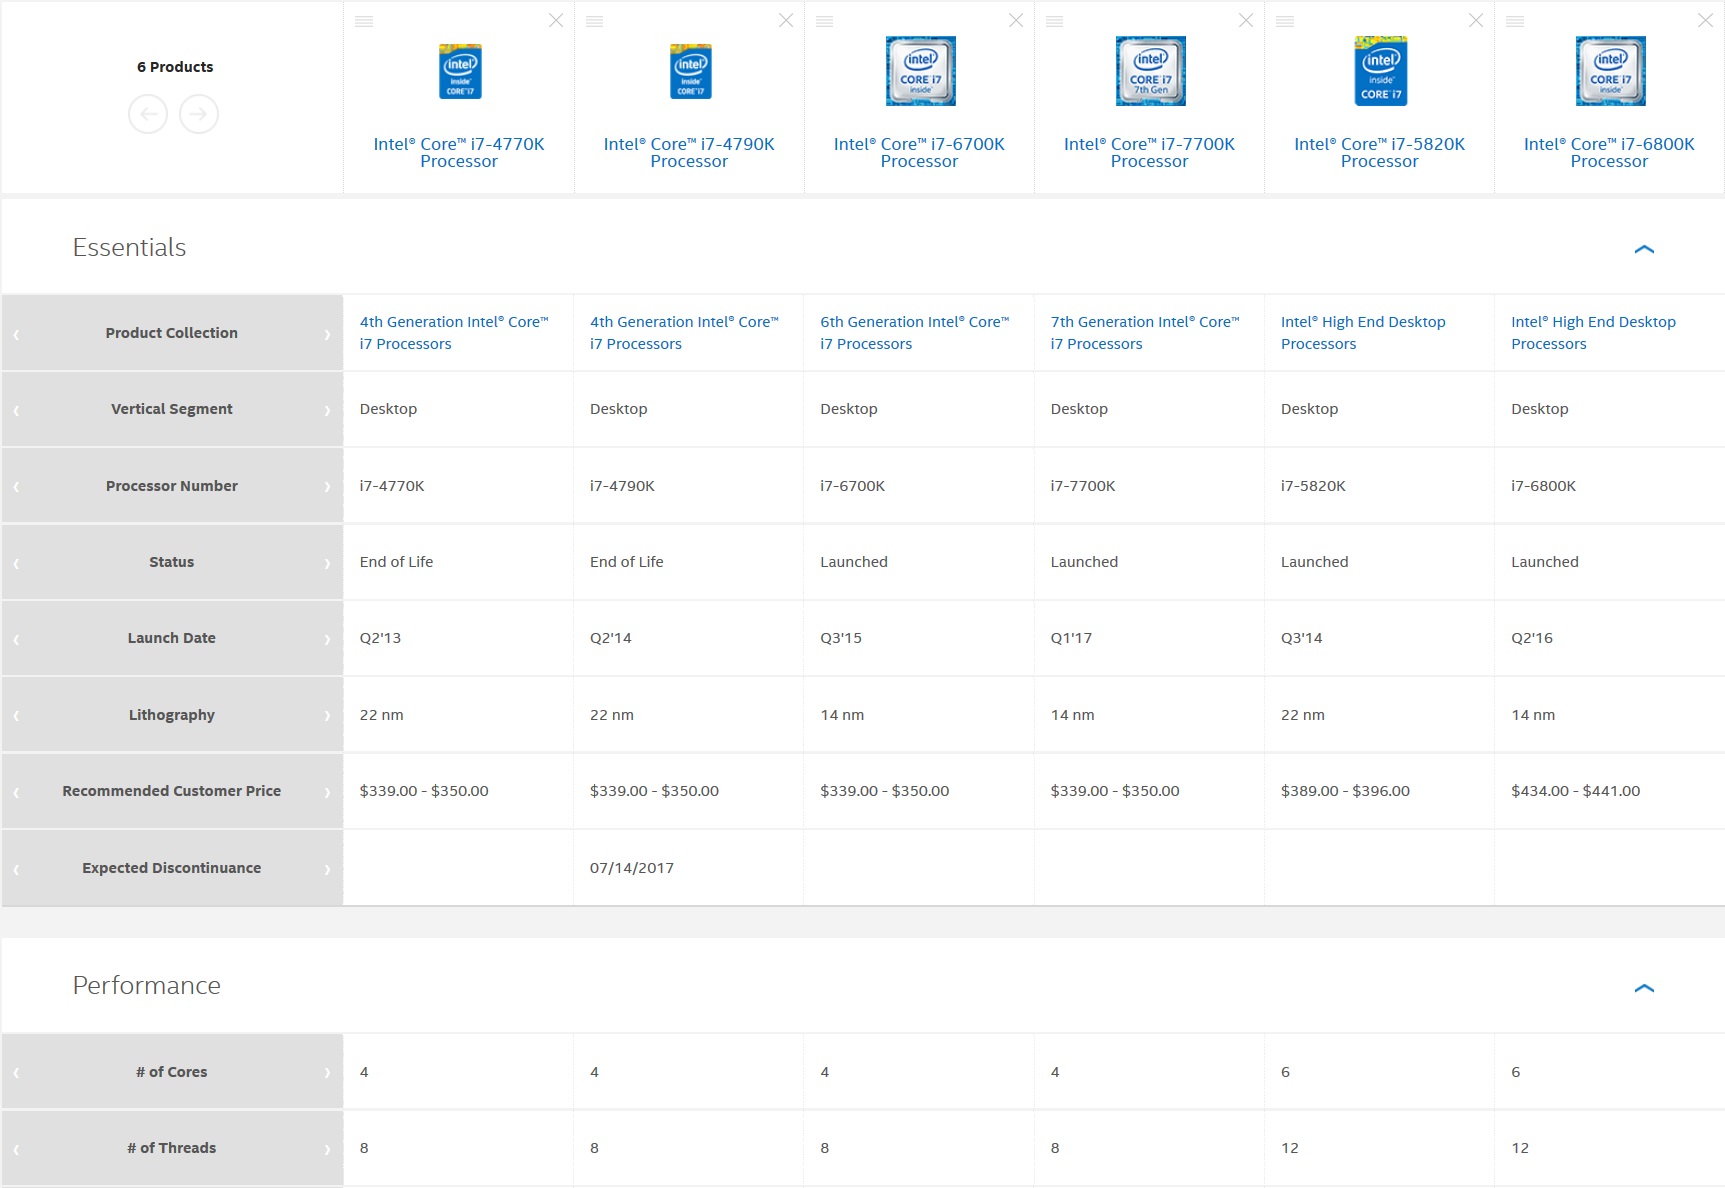Click right chevron on Recommended Customer Price row
1725x1188 pixels.
click(x=327, y=792)
